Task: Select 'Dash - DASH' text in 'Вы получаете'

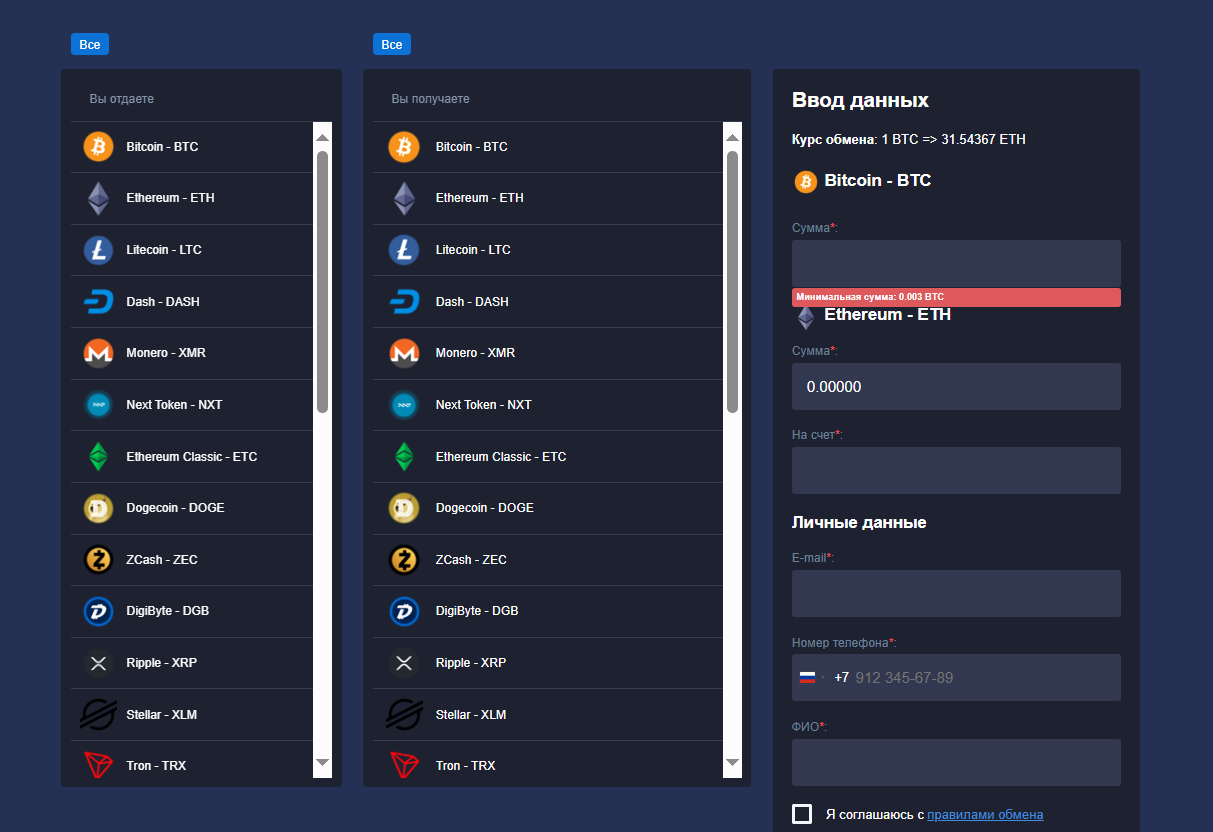Action: coord(472,302)
